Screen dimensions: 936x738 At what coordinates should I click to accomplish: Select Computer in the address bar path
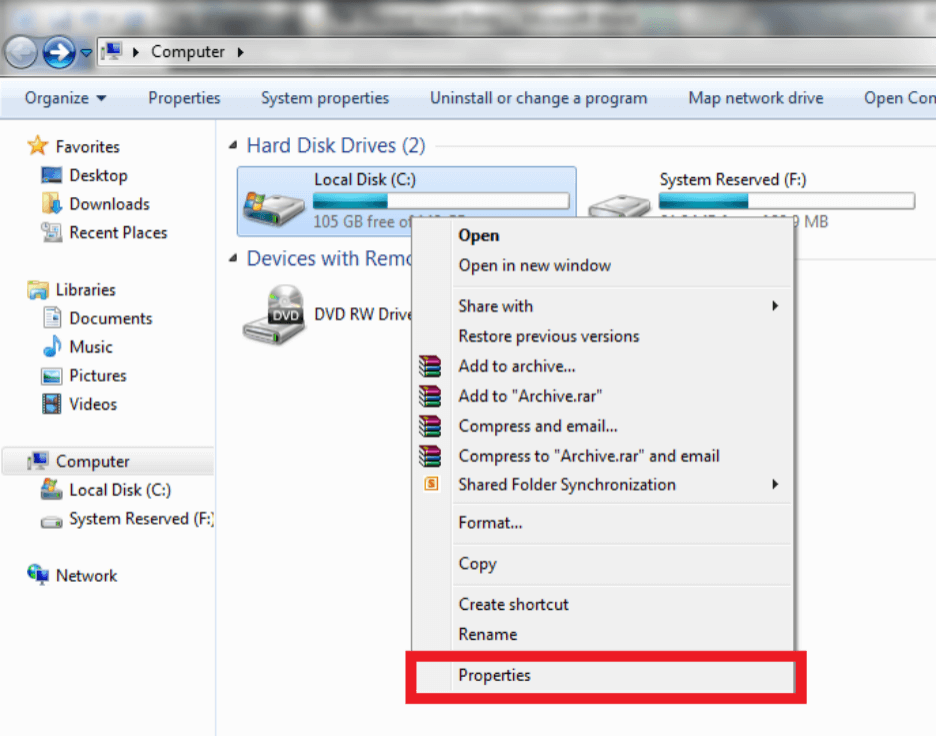[x=187, y=51]
